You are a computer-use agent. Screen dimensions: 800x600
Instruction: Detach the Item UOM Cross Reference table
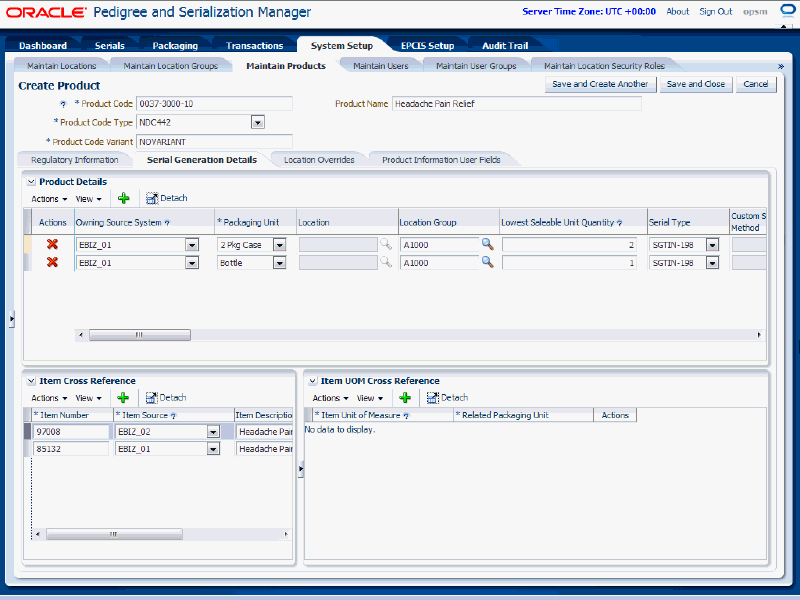click(447, 397)
